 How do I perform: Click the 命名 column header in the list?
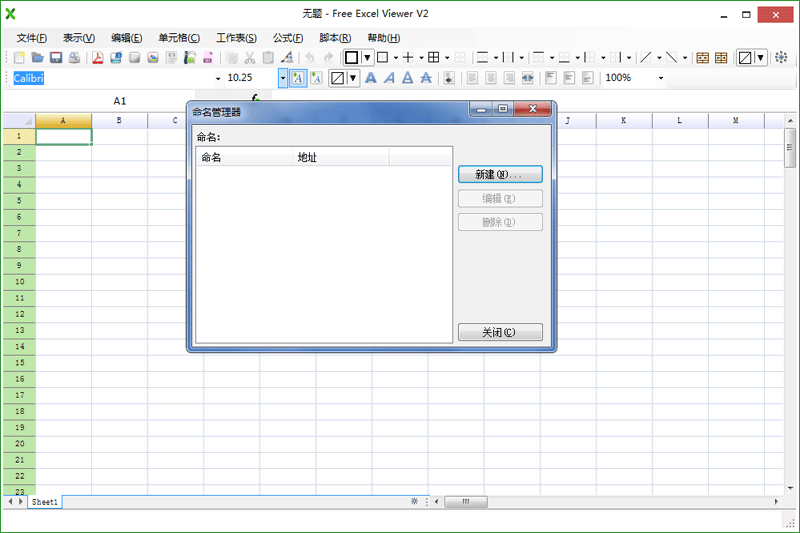[x=245, y=157]
